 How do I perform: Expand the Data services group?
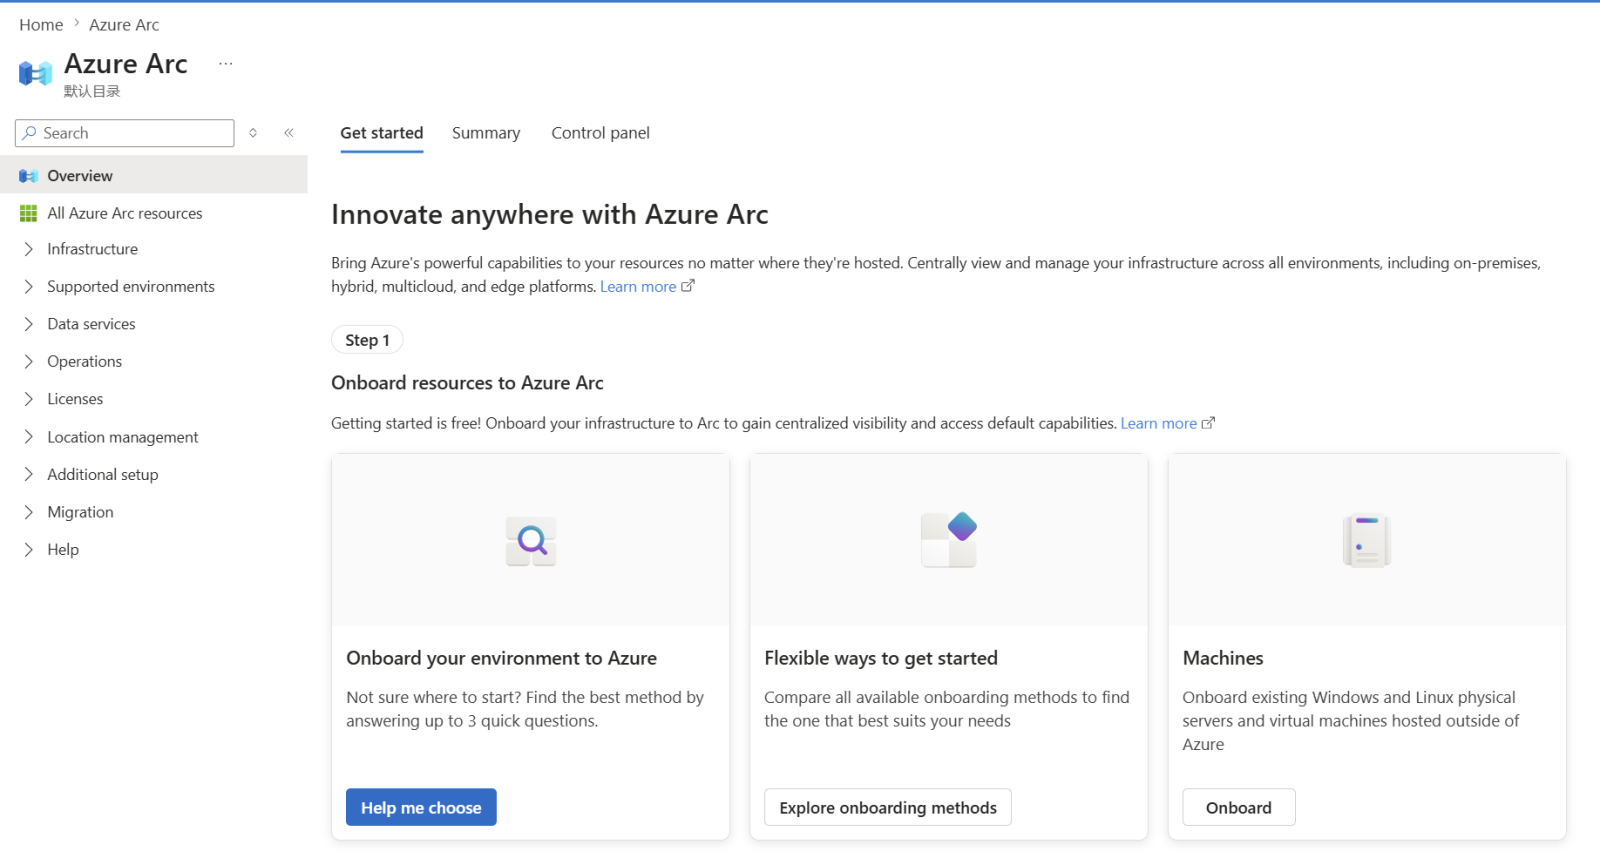[x=29, y=324]
